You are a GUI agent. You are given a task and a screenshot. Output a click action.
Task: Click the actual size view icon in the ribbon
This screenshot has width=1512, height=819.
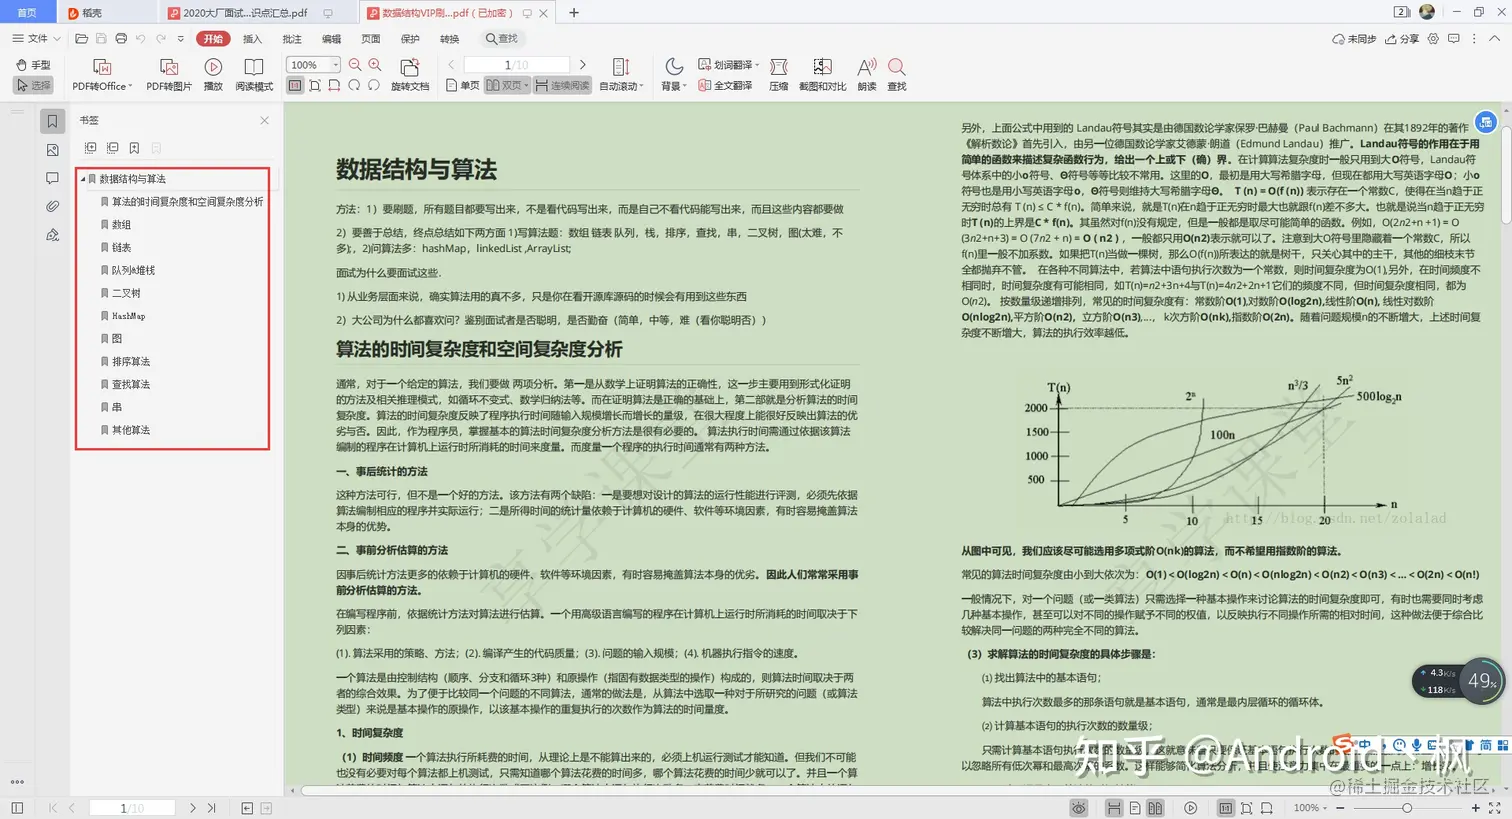295,86
